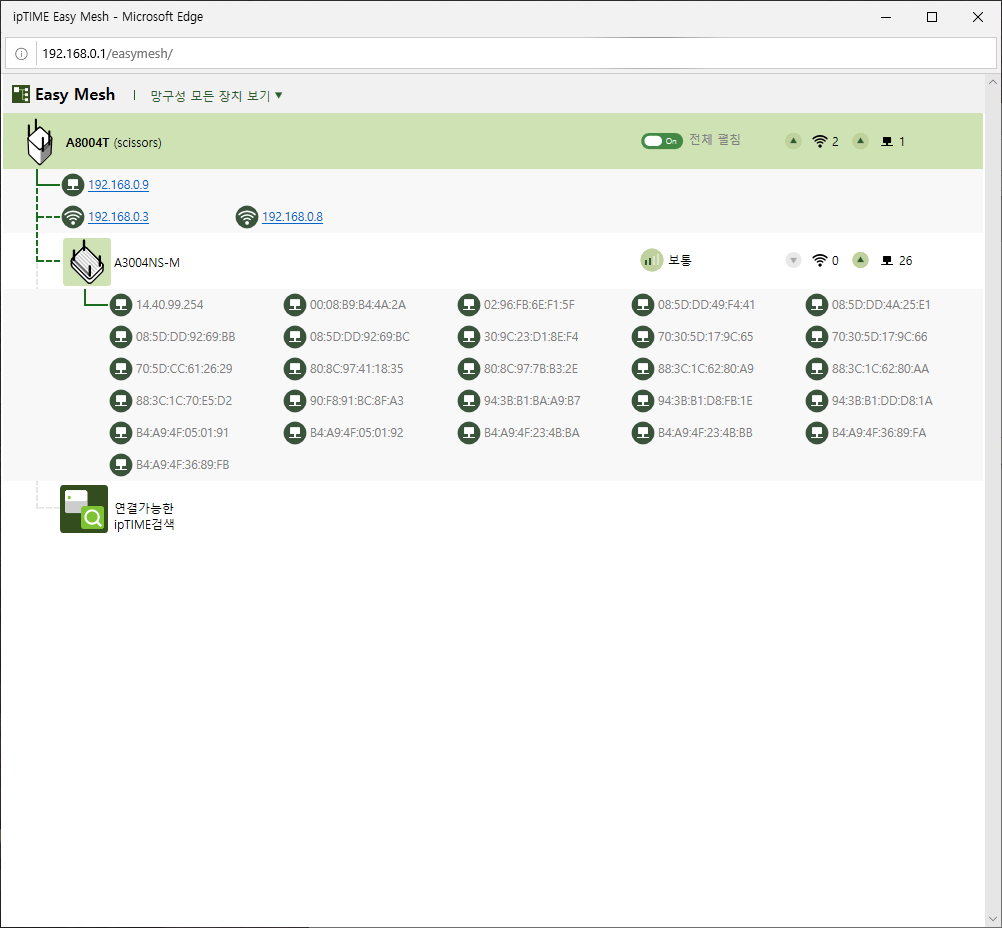Screen dimensions: 1002x928
Task: Click device icon for B4:A9:4F:05:01:91
Action: [x=121, y=433]
